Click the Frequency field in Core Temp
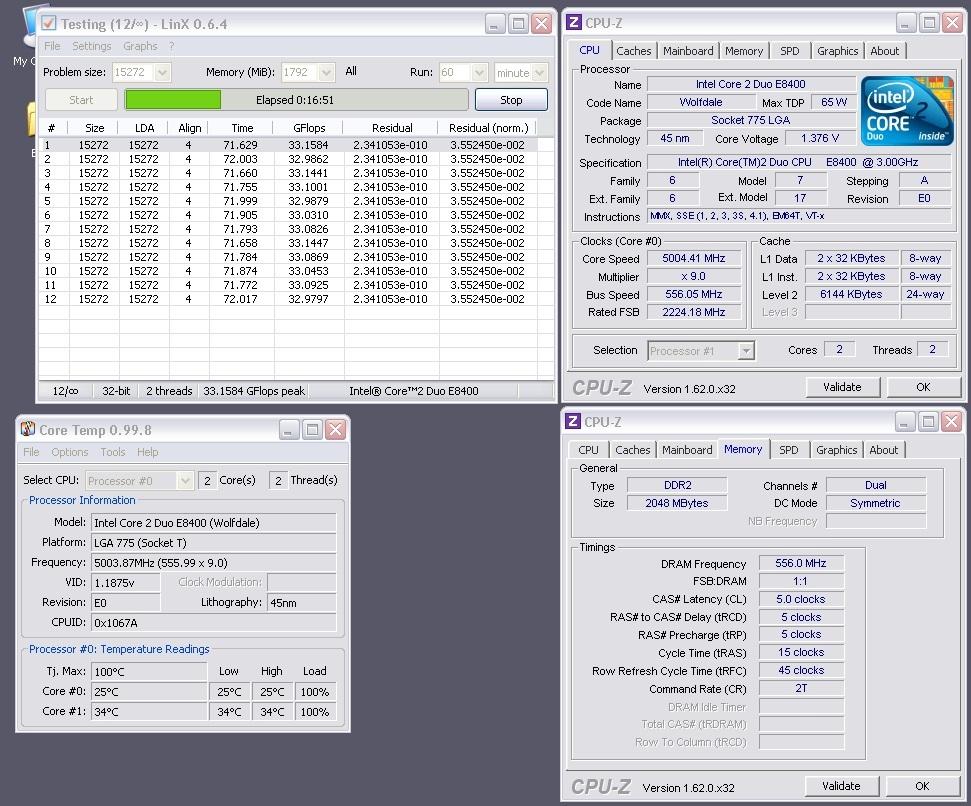This screenshot has height=806, width=971. [x=214, y=563]
